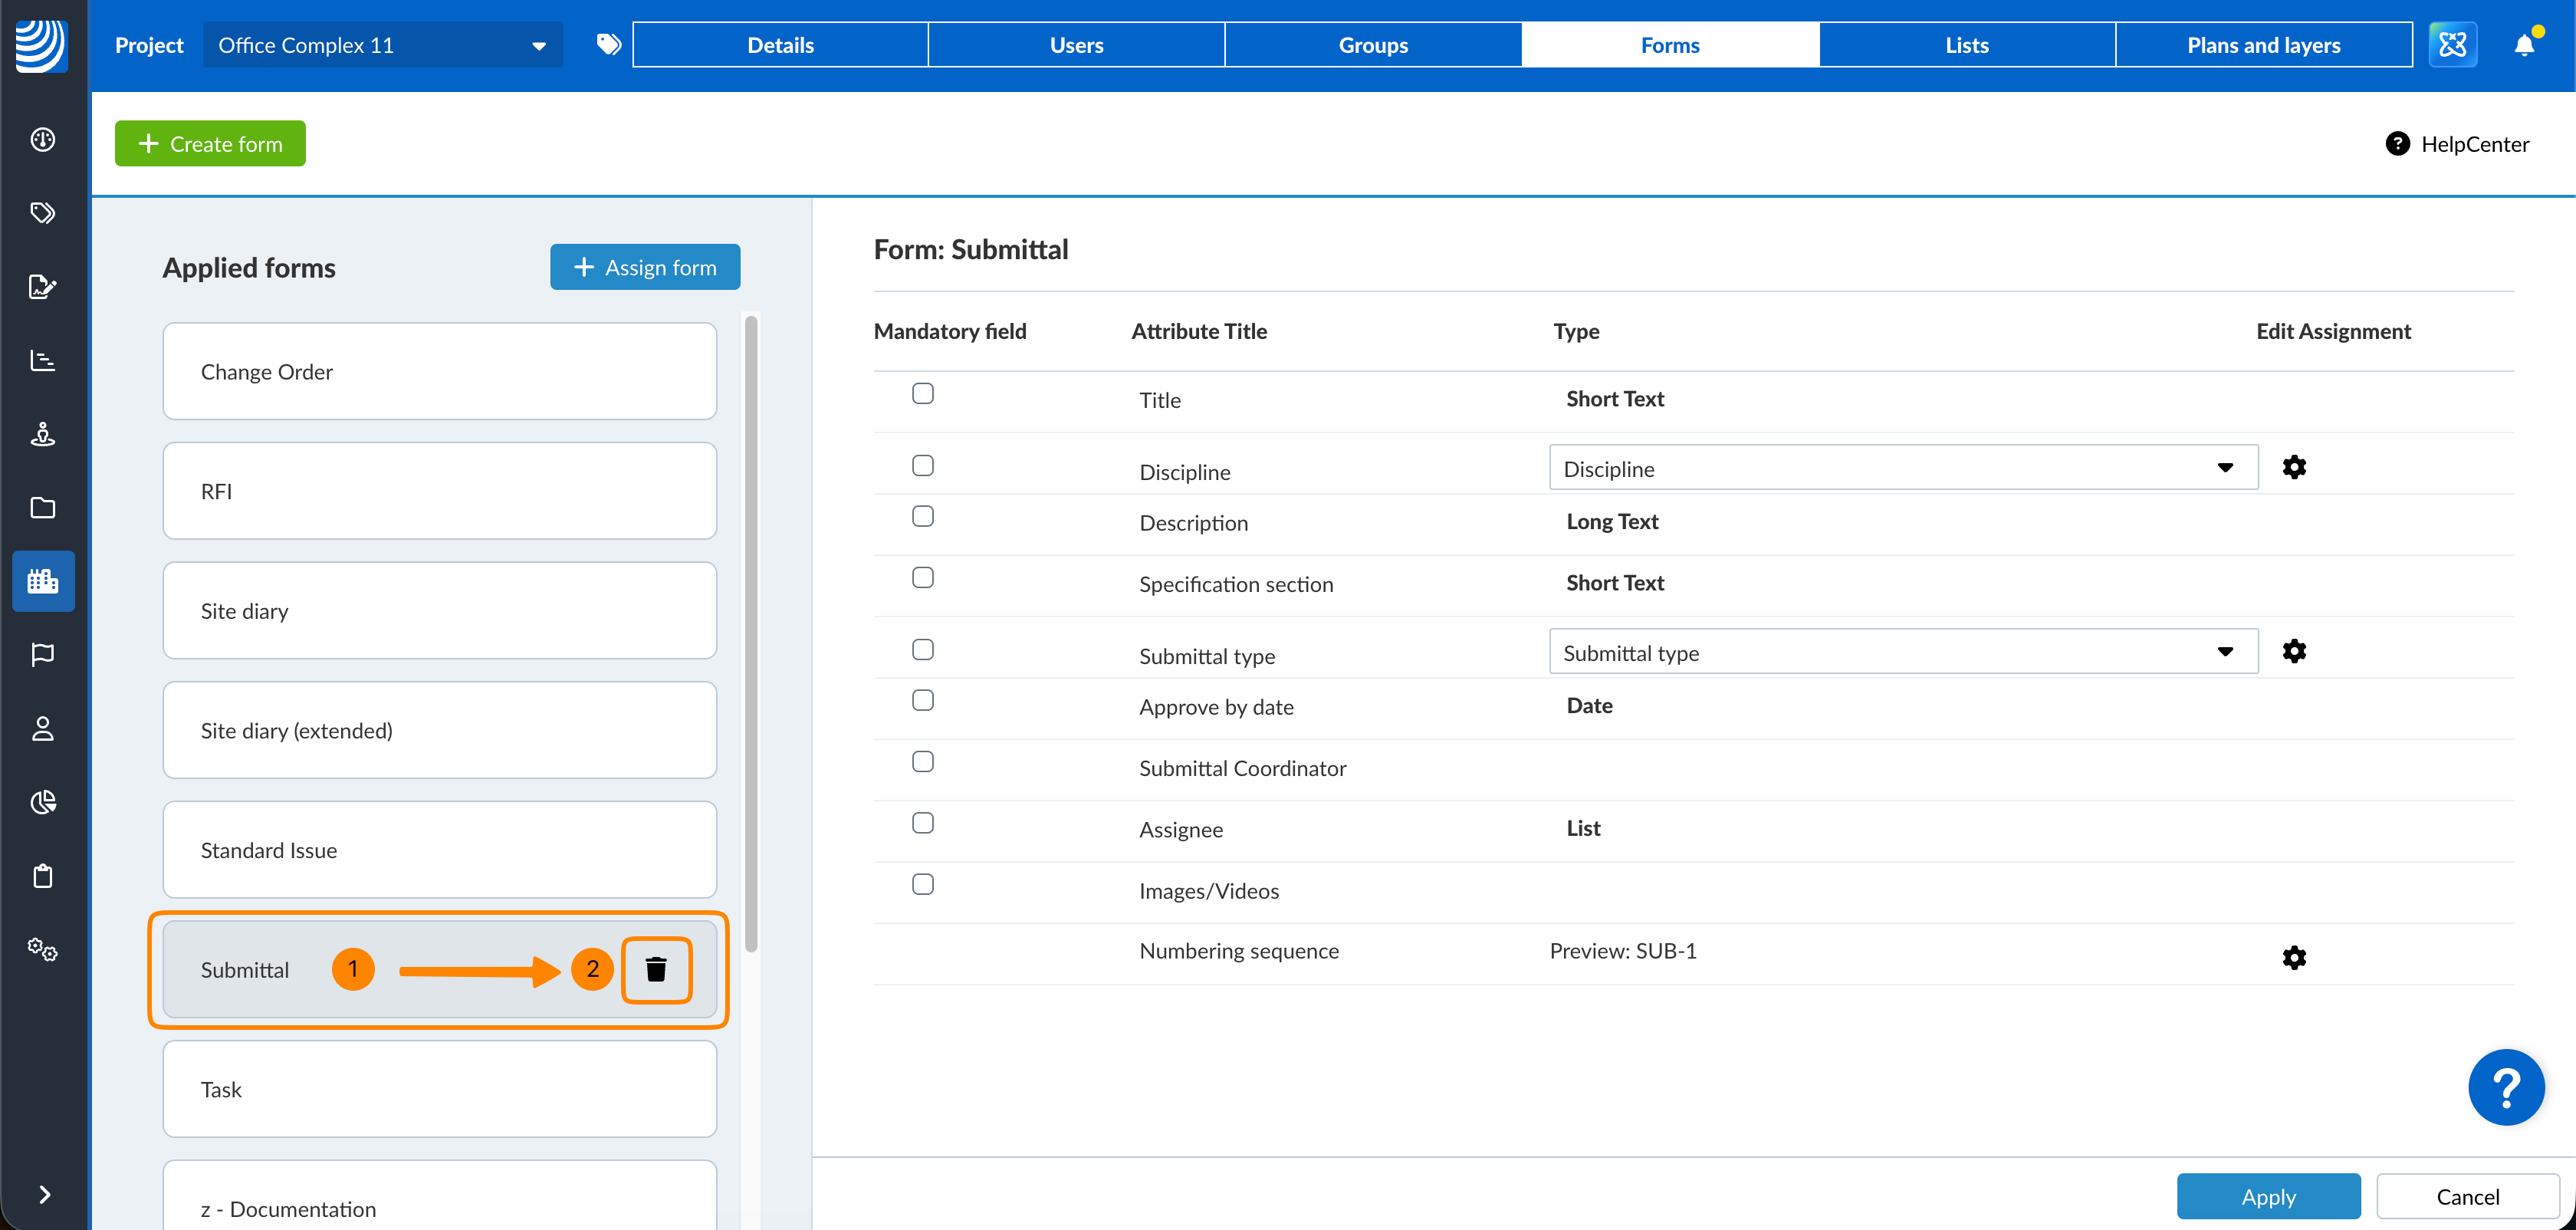Enable mandatory checkbox for Assignee
Image resolution: width=2576 pixels, height=1230 pixels.
coord(923,823)
